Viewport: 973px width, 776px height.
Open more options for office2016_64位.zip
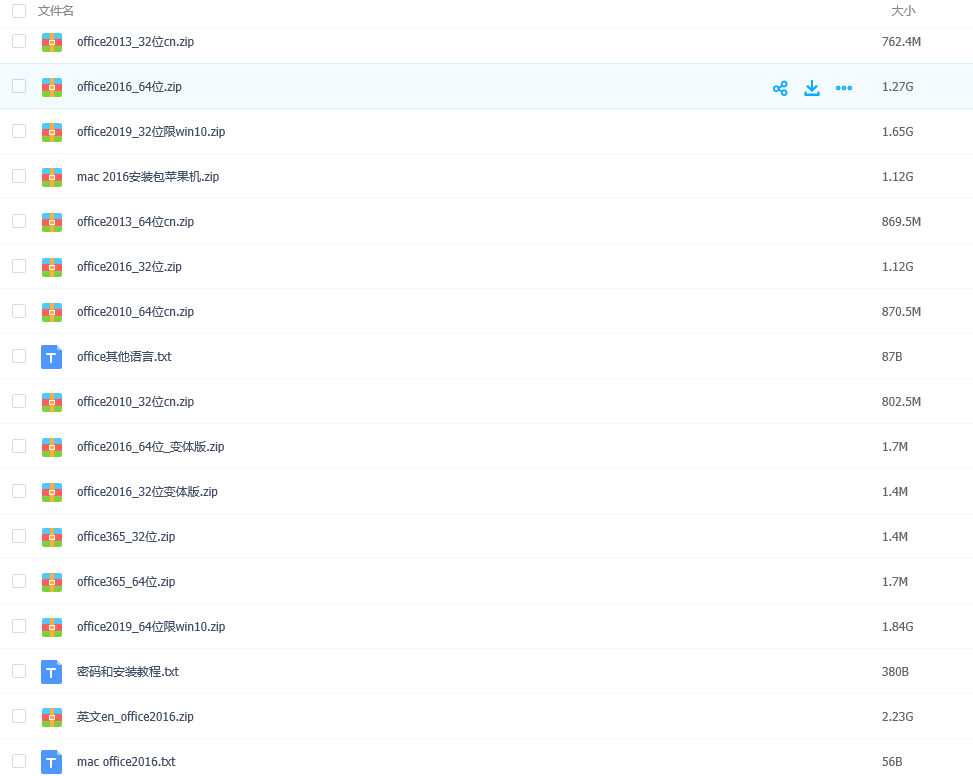tap(844, 88)
